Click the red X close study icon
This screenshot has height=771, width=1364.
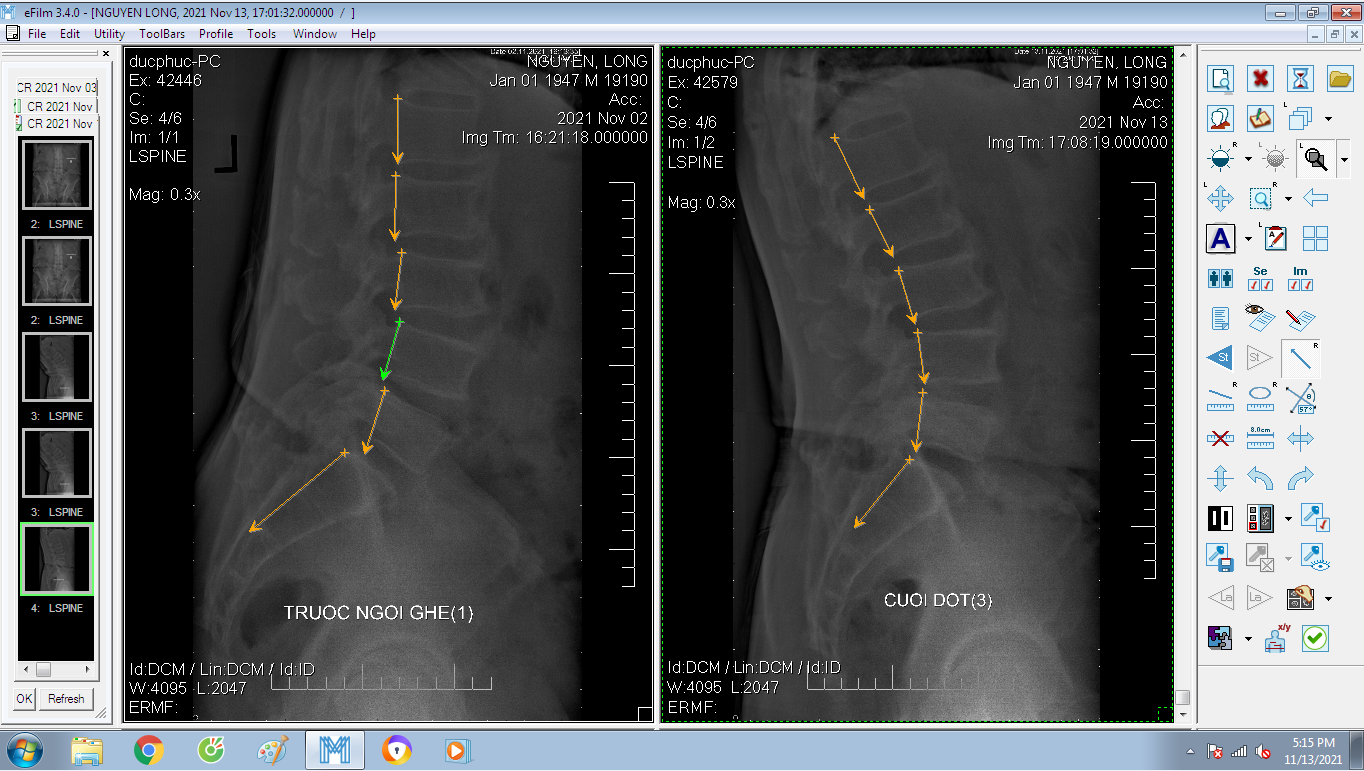pos(1260,78)
